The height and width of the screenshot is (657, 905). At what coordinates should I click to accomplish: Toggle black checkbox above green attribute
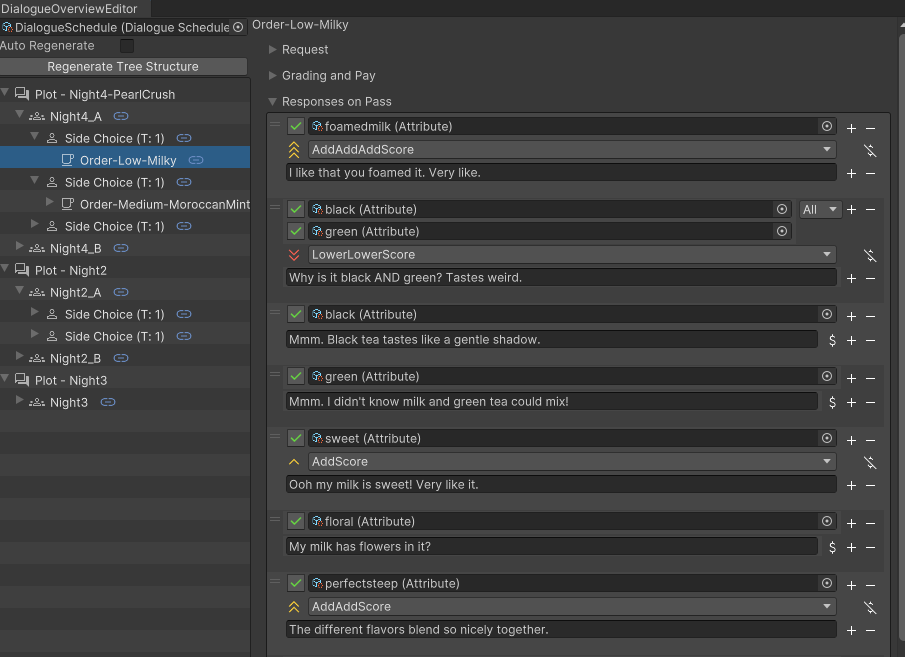[296, 209]
